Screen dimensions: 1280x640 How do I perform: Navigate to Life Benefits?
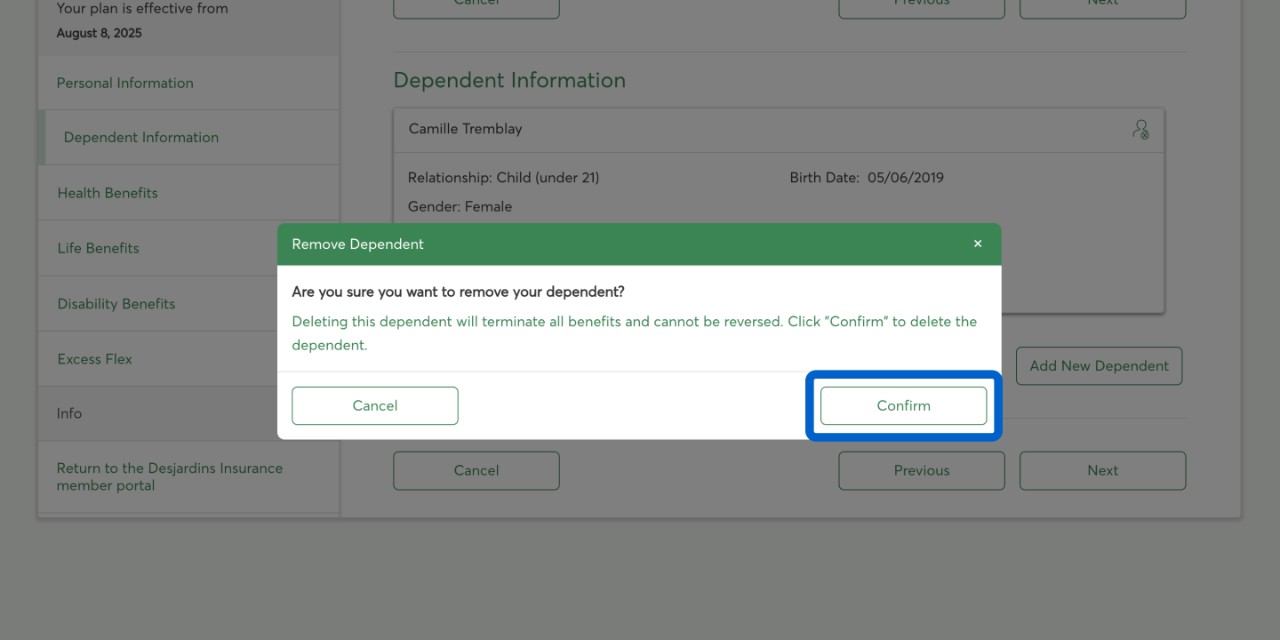point(98,248)
